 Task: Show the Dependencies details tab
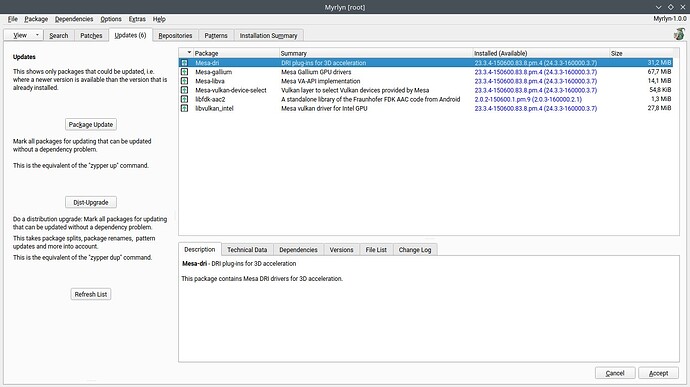point(298,250)
